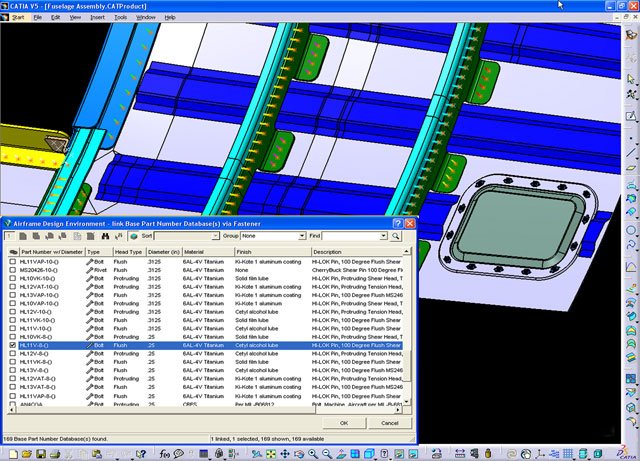
Task: Click the Select arrow tool in right toolbar
Action: pyautogui.click(x=631, y=79)
